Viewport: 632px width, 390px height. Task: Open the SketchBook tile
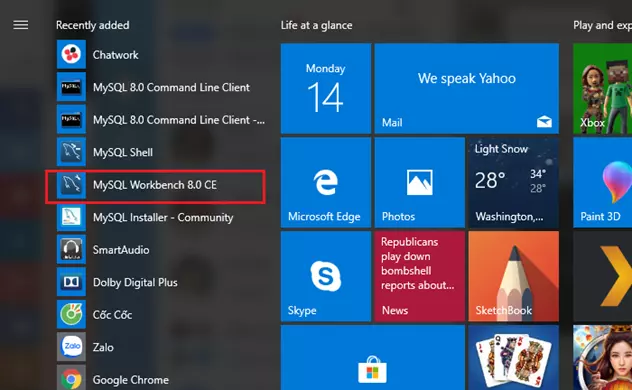click(514, 276)
